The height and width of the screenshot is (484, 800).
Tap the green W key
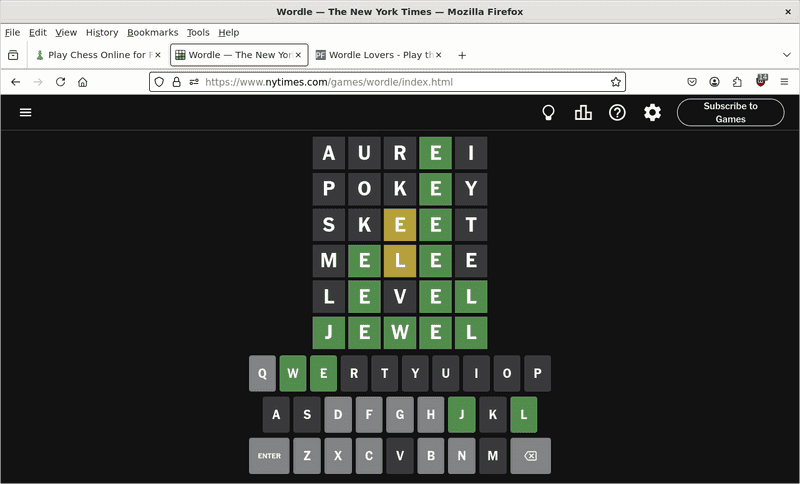tap(293, 373)
